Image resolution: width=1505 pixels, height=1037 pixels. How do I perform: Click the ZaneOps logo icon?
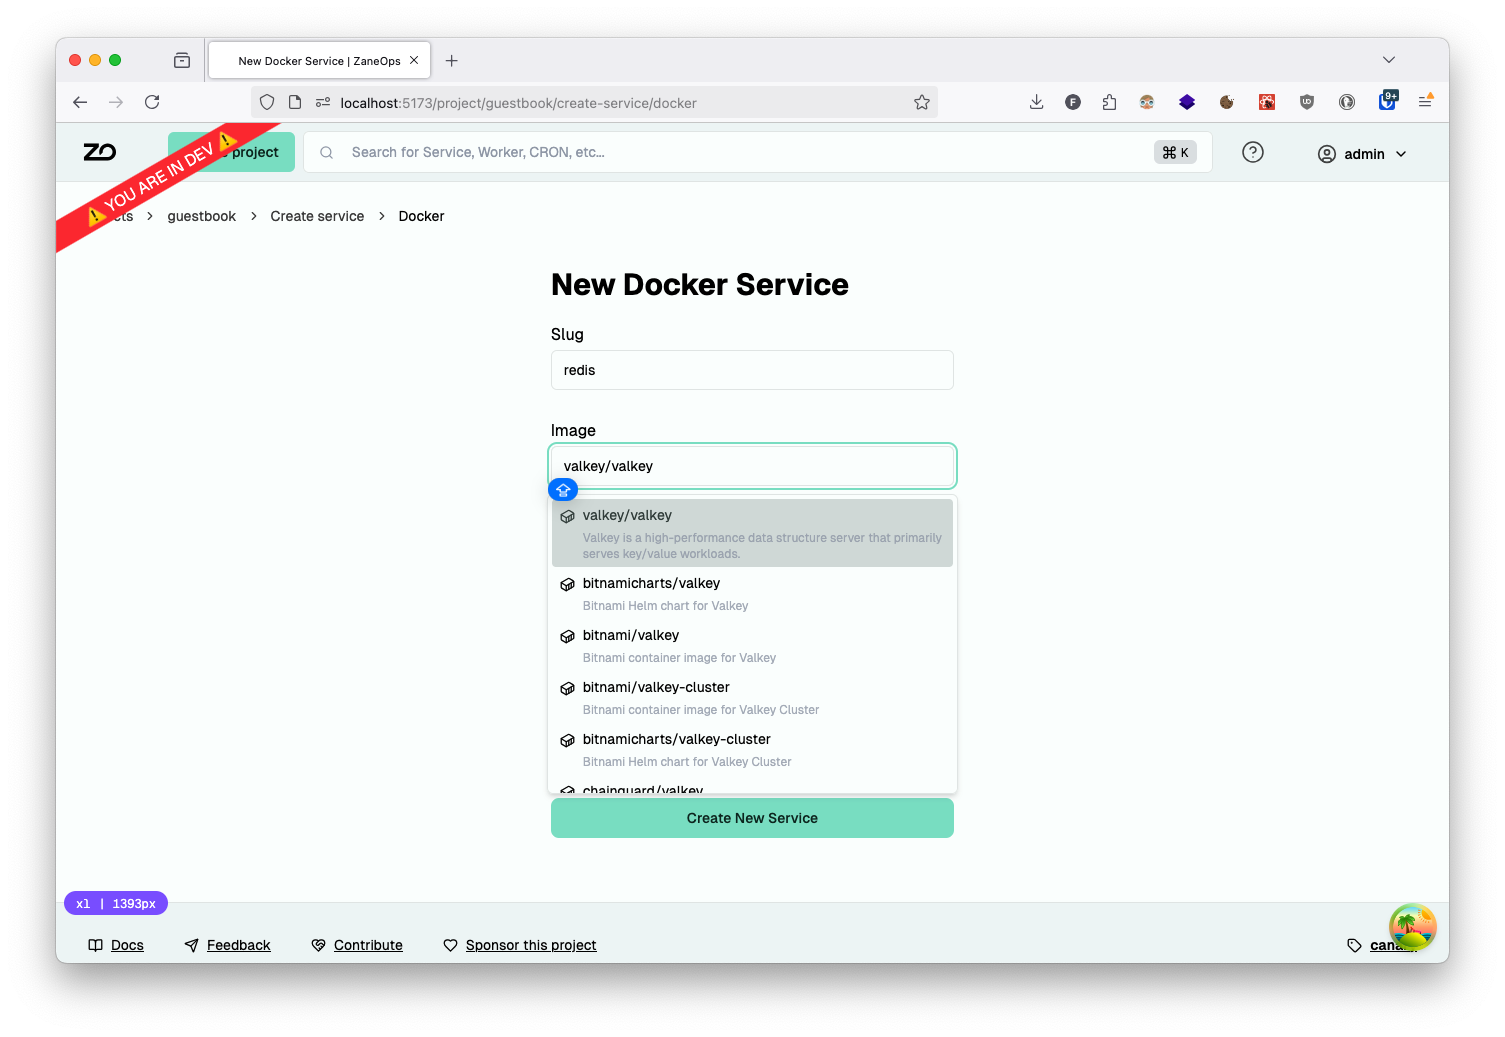click(x=100, y=152)
